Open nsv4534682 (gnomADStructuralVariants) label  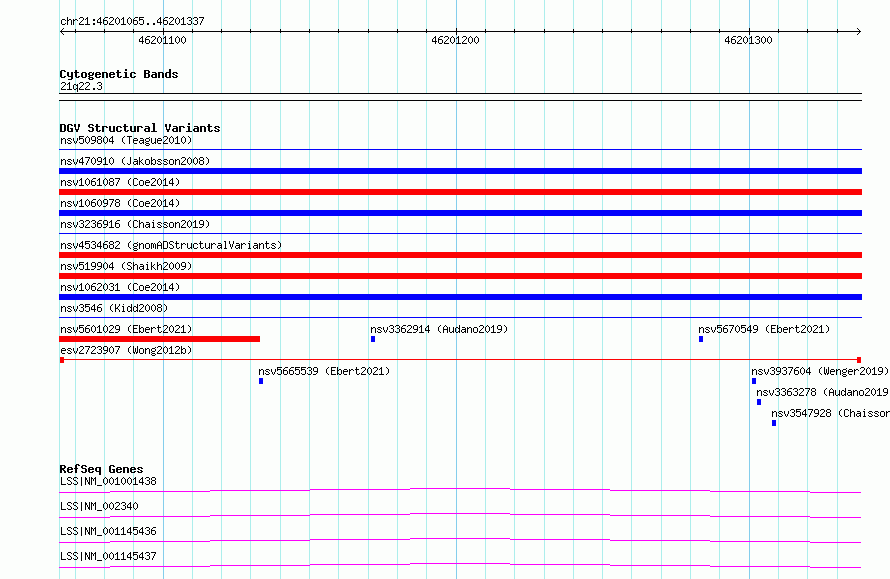(x=171, y=245)
